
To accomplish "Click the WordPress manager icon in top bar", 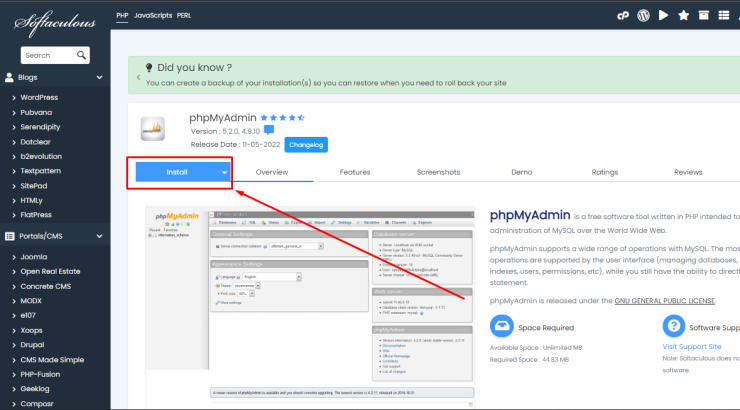I will [x=643, y=16].
